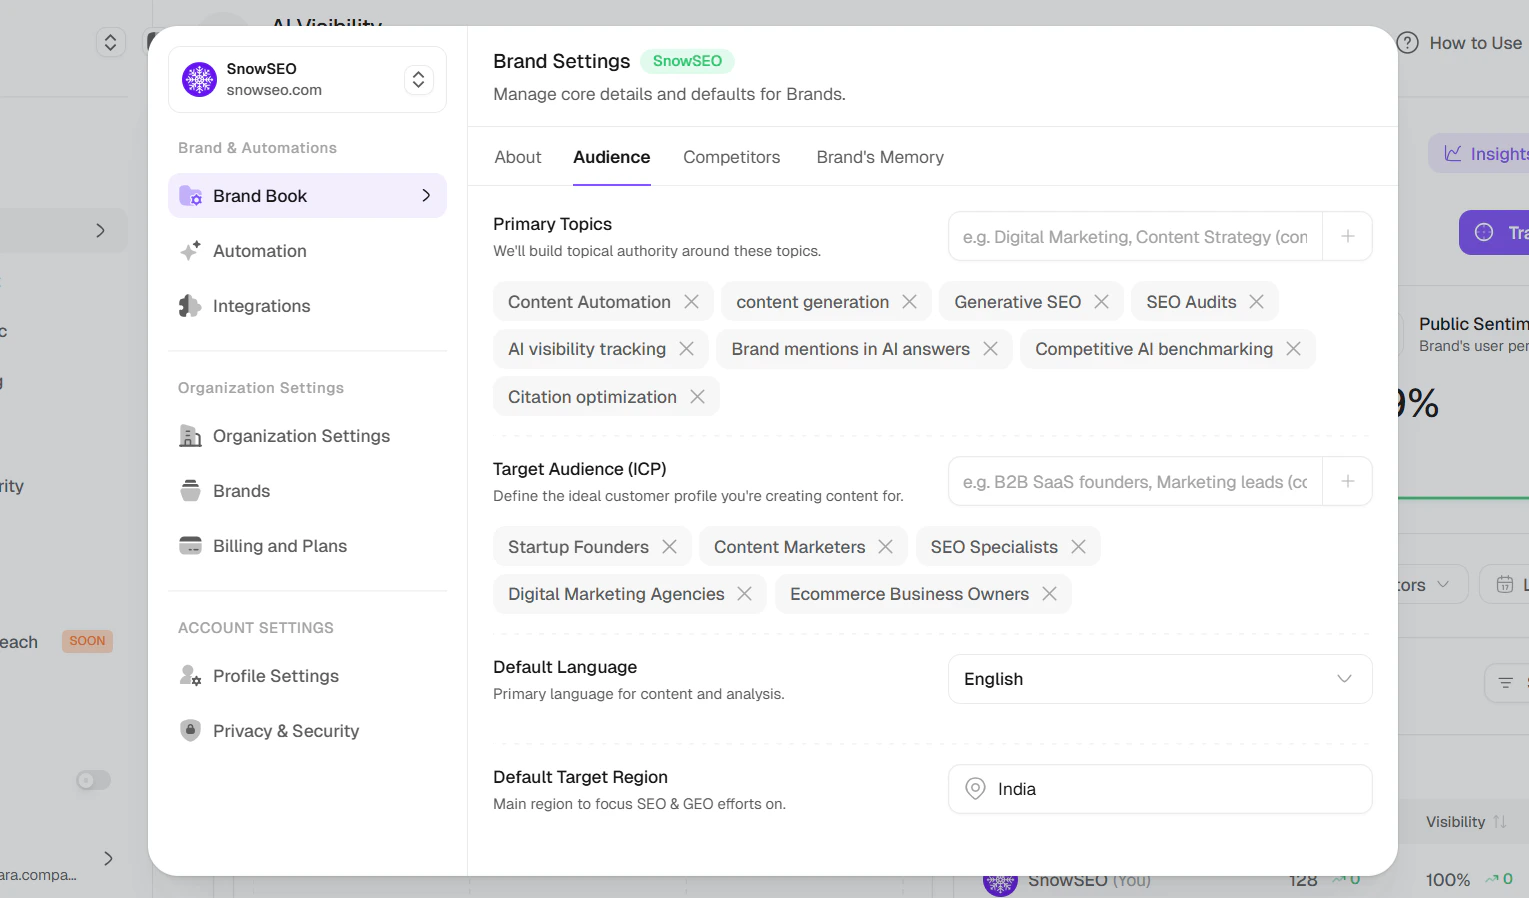The image size is (1529, 898).
Task: Click the Privacy & Security lock icon
Action: click(190, 730)
